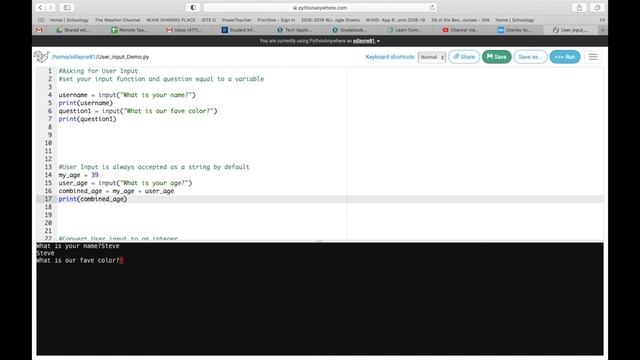Open the Normal keybinding mode dropdown
Image resolution: width=640 pixels, height=360 pixels.
coord(432,57)
